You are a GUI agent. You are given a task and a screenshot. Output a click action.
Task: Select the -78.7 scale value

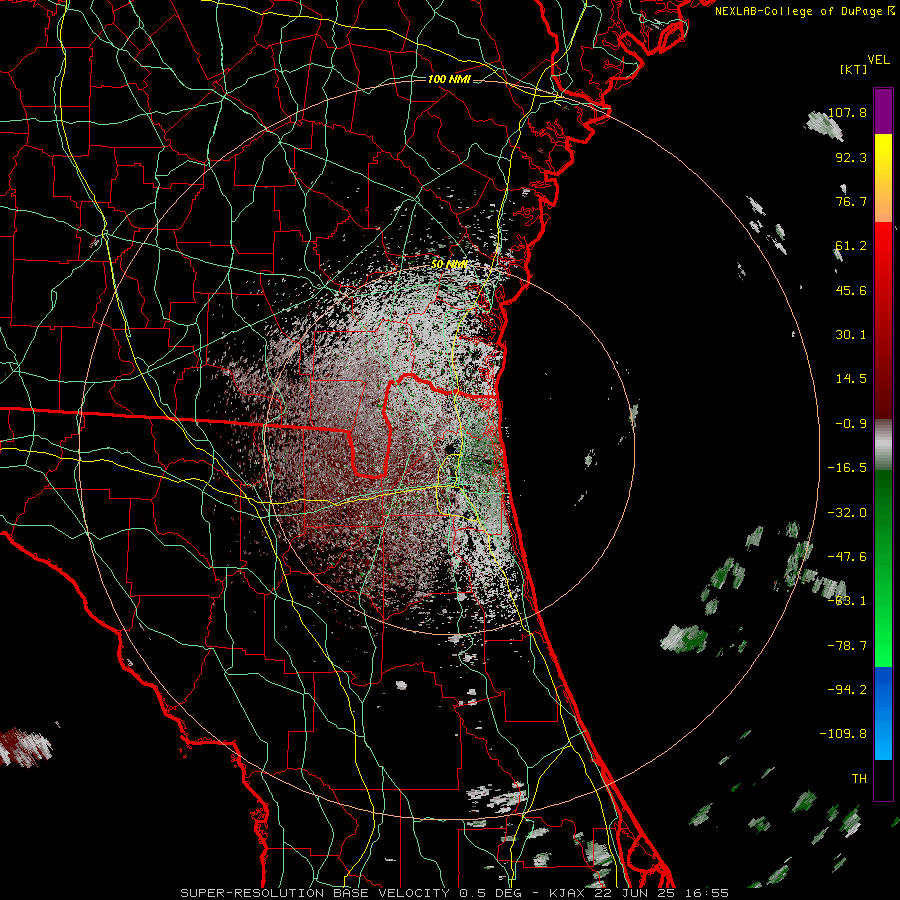click(x=847, y=646)
